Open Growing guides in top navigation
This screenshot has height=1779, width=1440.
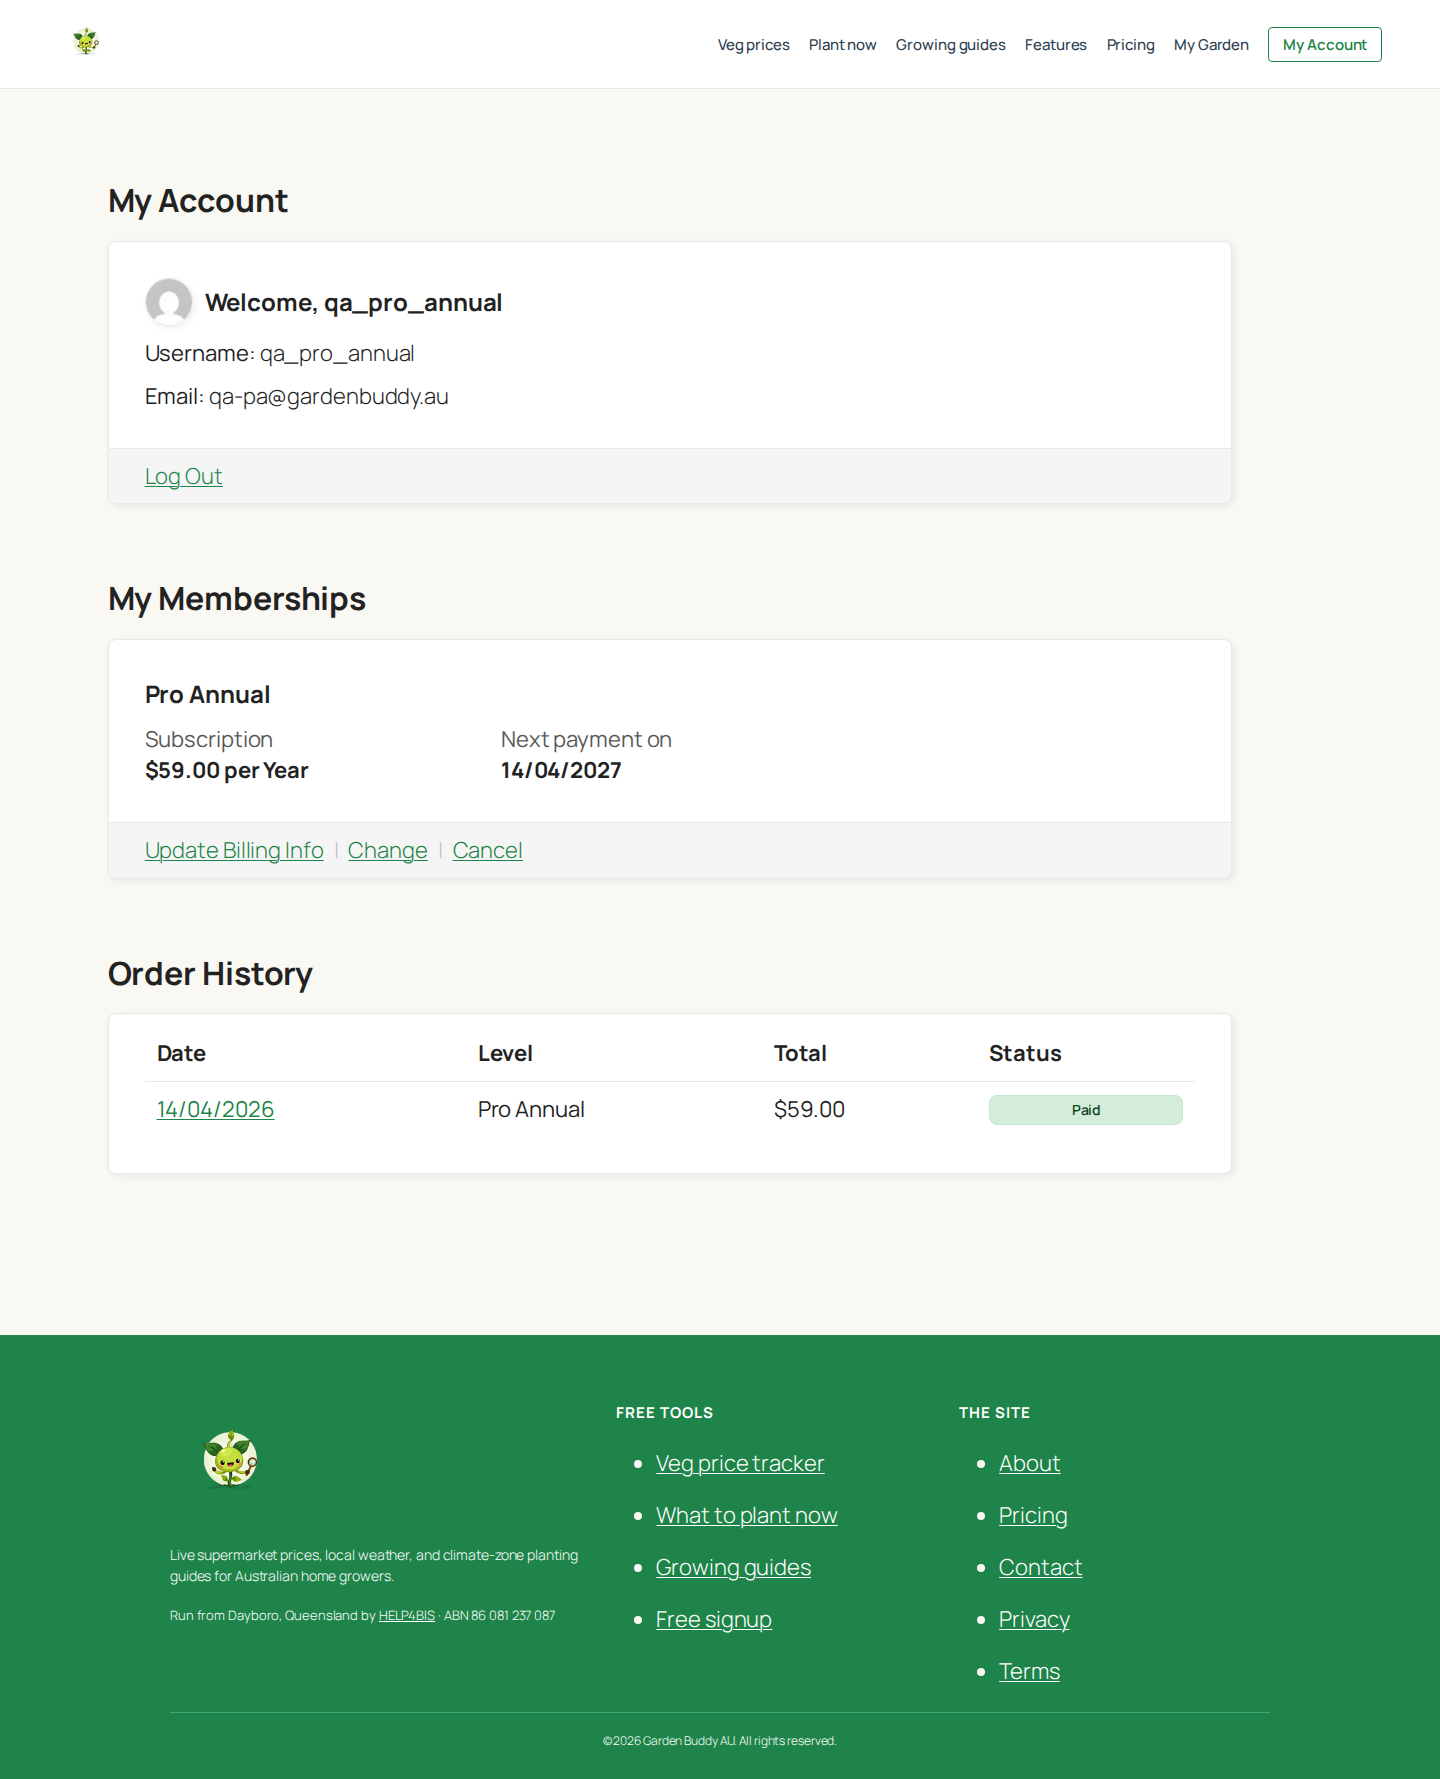click(x=950, y=45)
